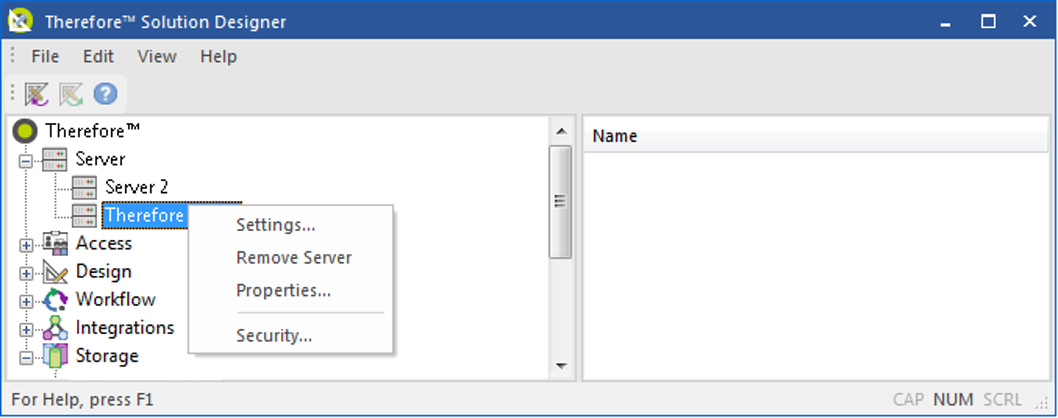The image size is (1058, 418).
Task: Expand the Workflow tree node
Action: coord(26,301)
